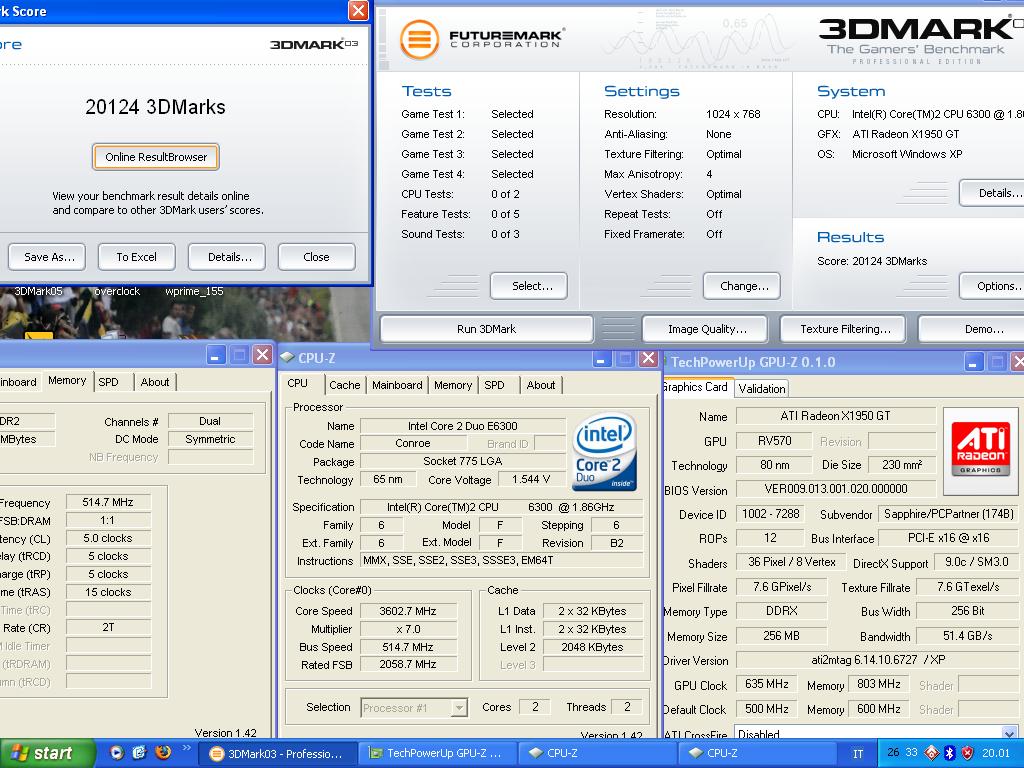Viewport: 1024px width, 768px height.
Task: Click the Name field Intel Core 2 Duo E6300
Action: point(462,426)
